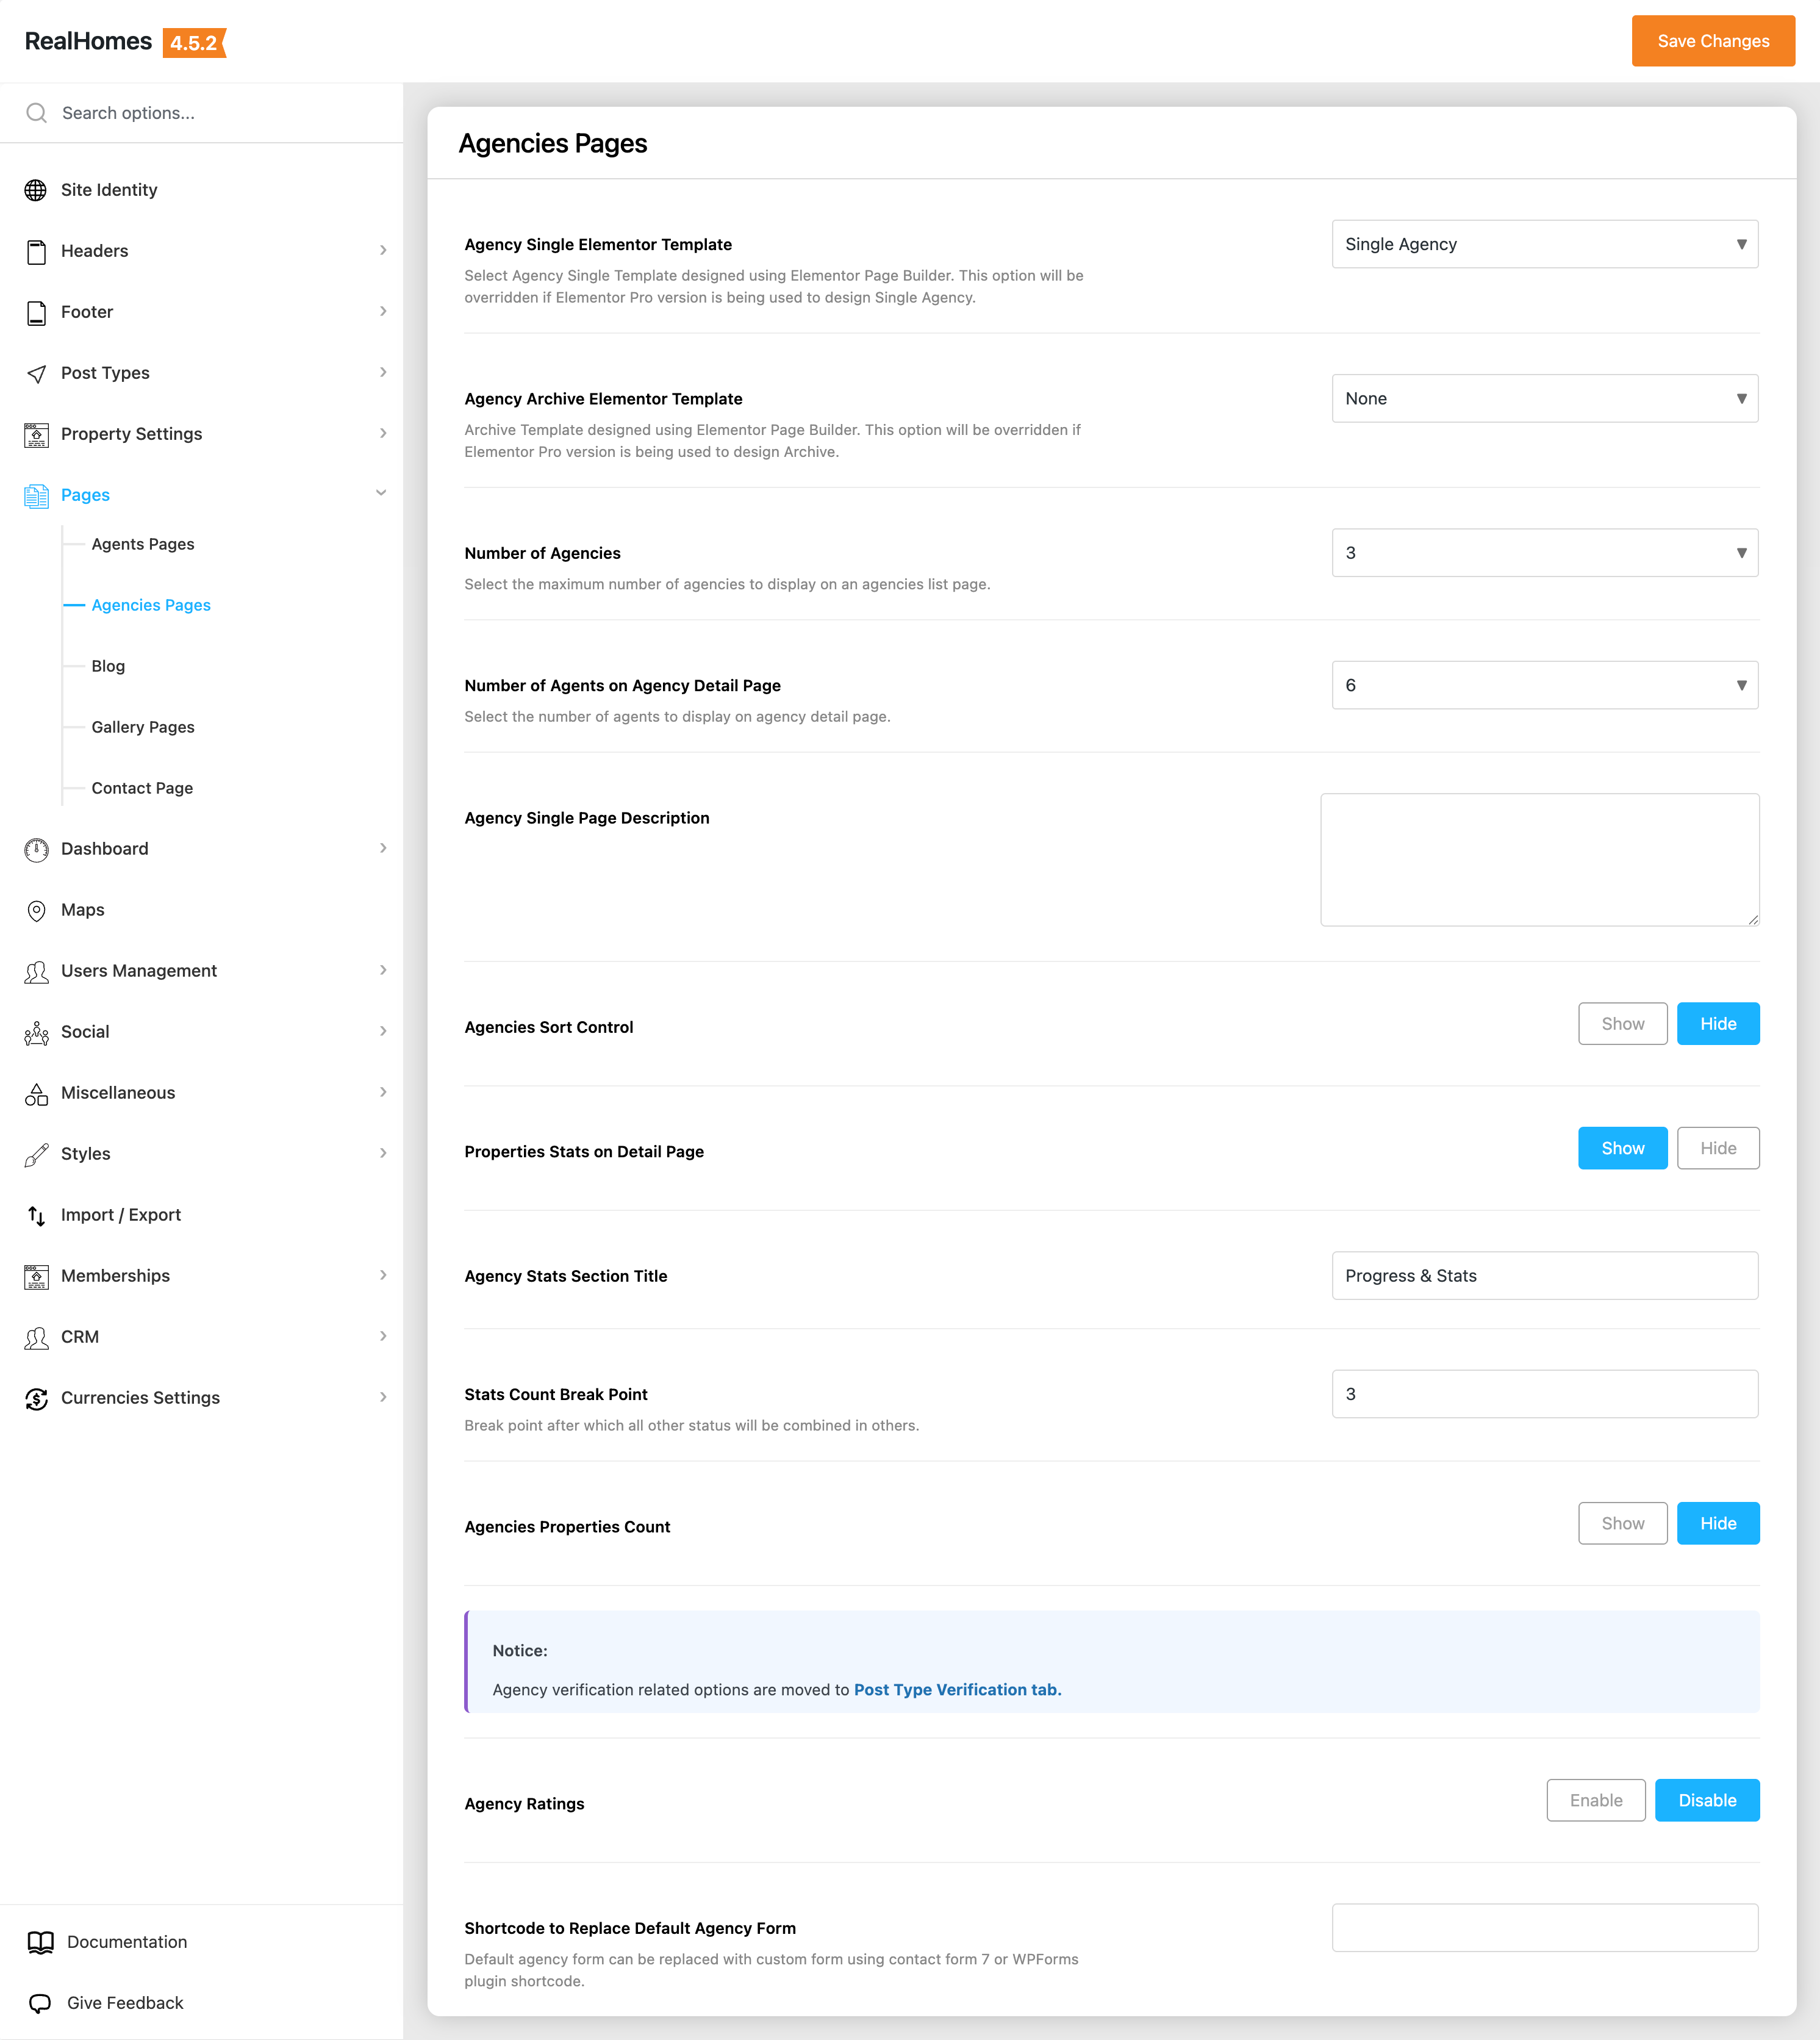Hide Properties Stats on Detail Page
Screen dimensions: 1820x2040
coord(1717,1148)
